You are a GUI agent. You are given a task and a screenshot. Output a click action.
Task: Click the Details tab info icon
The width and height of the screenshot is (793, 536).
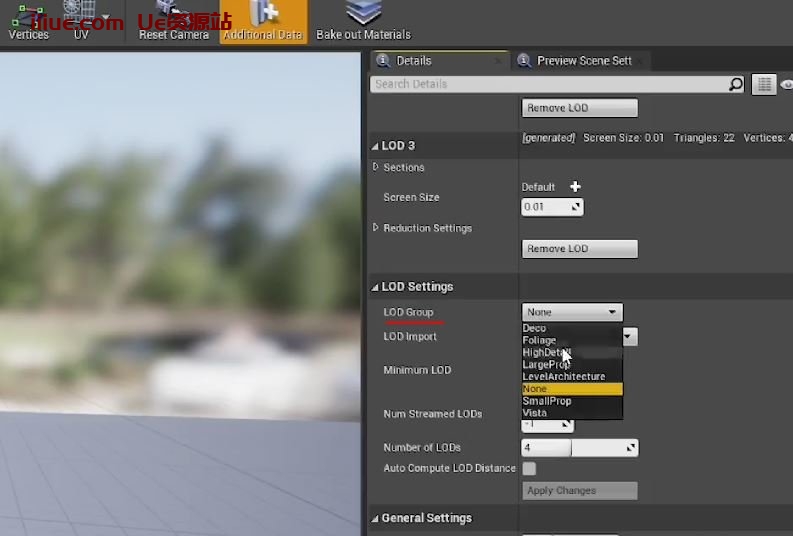[x=383, y=60]
